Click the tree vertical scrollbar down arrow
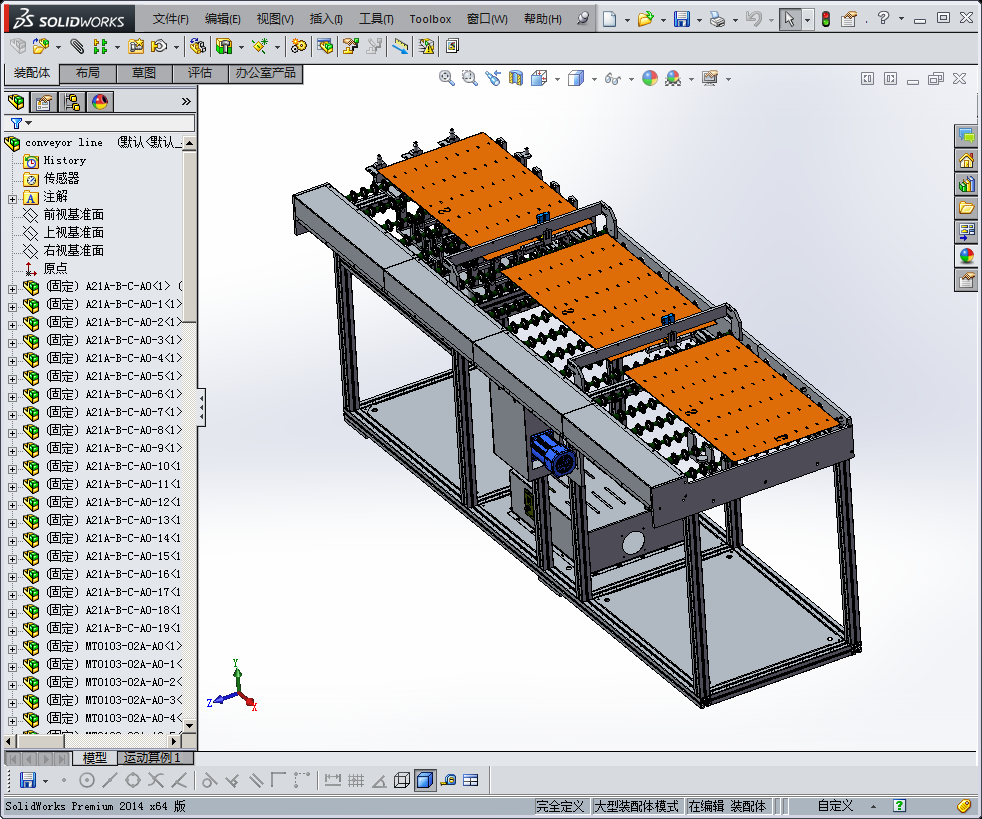982x819 pixels. [x=189, y=725]
